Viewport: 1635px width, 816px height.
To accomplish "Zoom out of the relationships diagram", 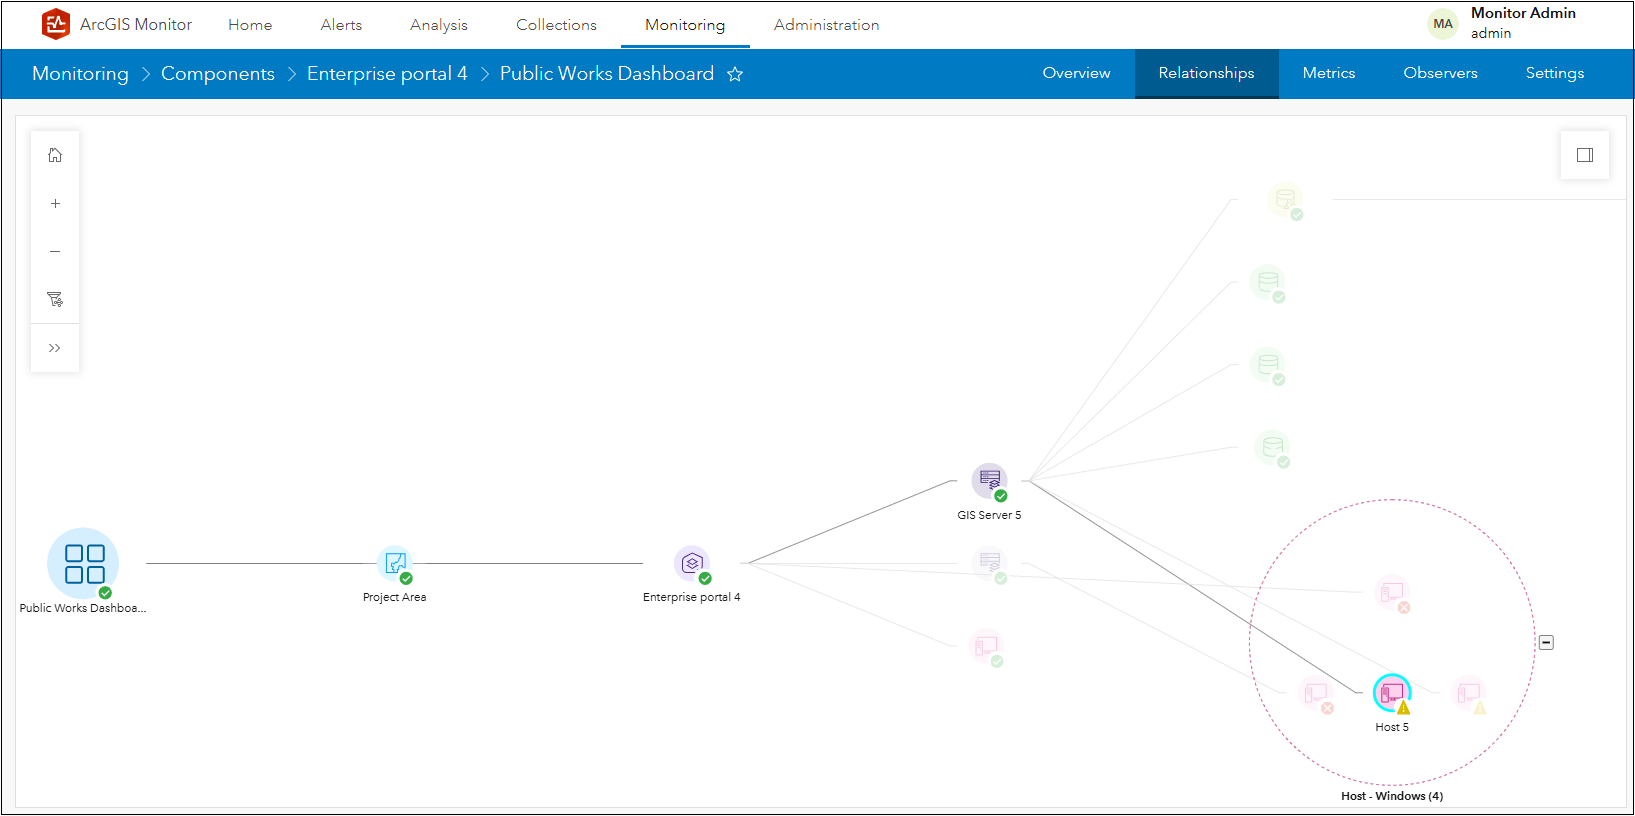I will 55,251.
